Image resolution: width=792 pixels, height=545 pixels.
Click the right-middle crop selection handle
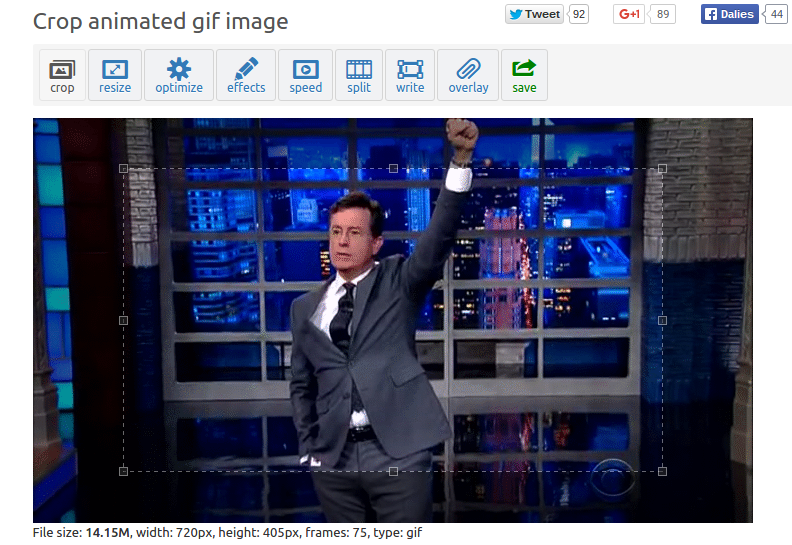point(663,320)
